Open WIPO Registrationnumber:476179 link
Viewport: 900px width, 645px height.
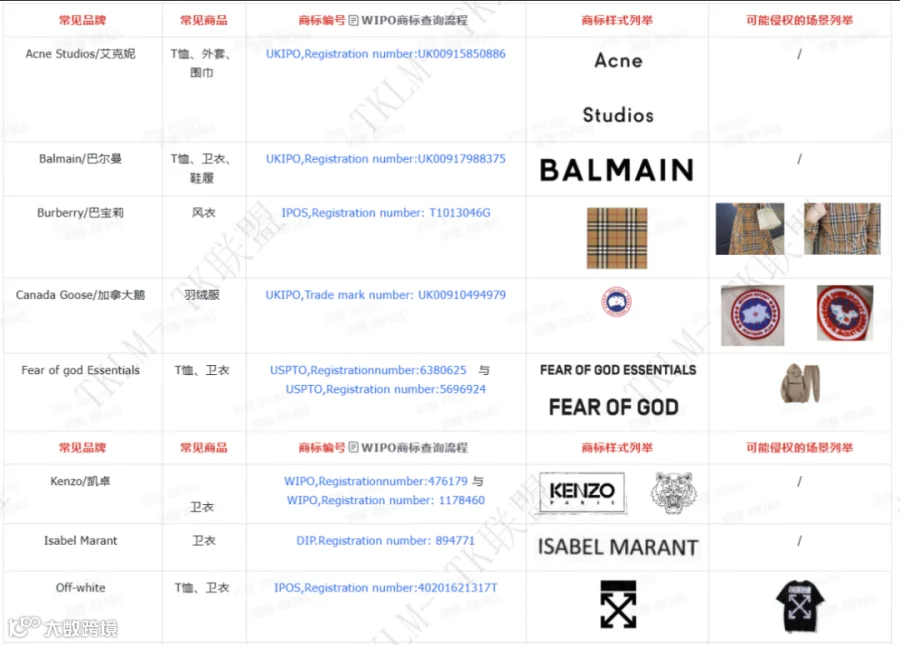tap(376, 481)
